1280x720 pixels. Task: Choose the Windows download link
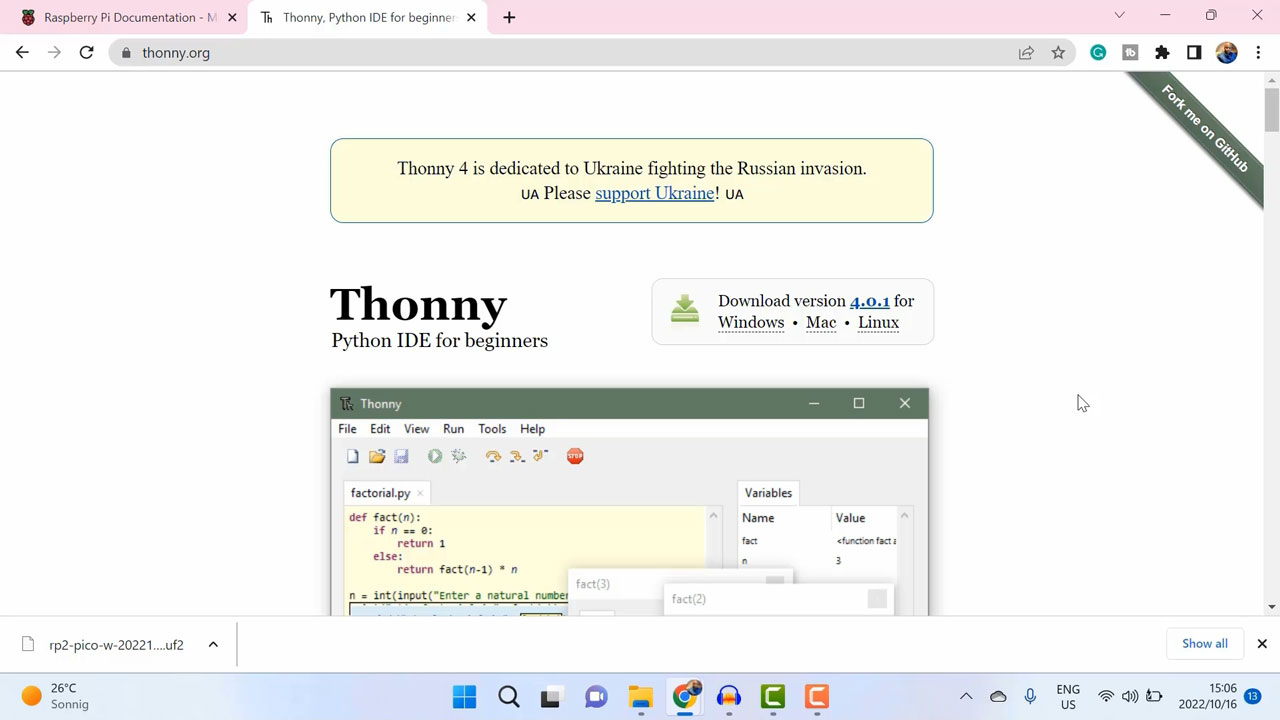point(751,322)
